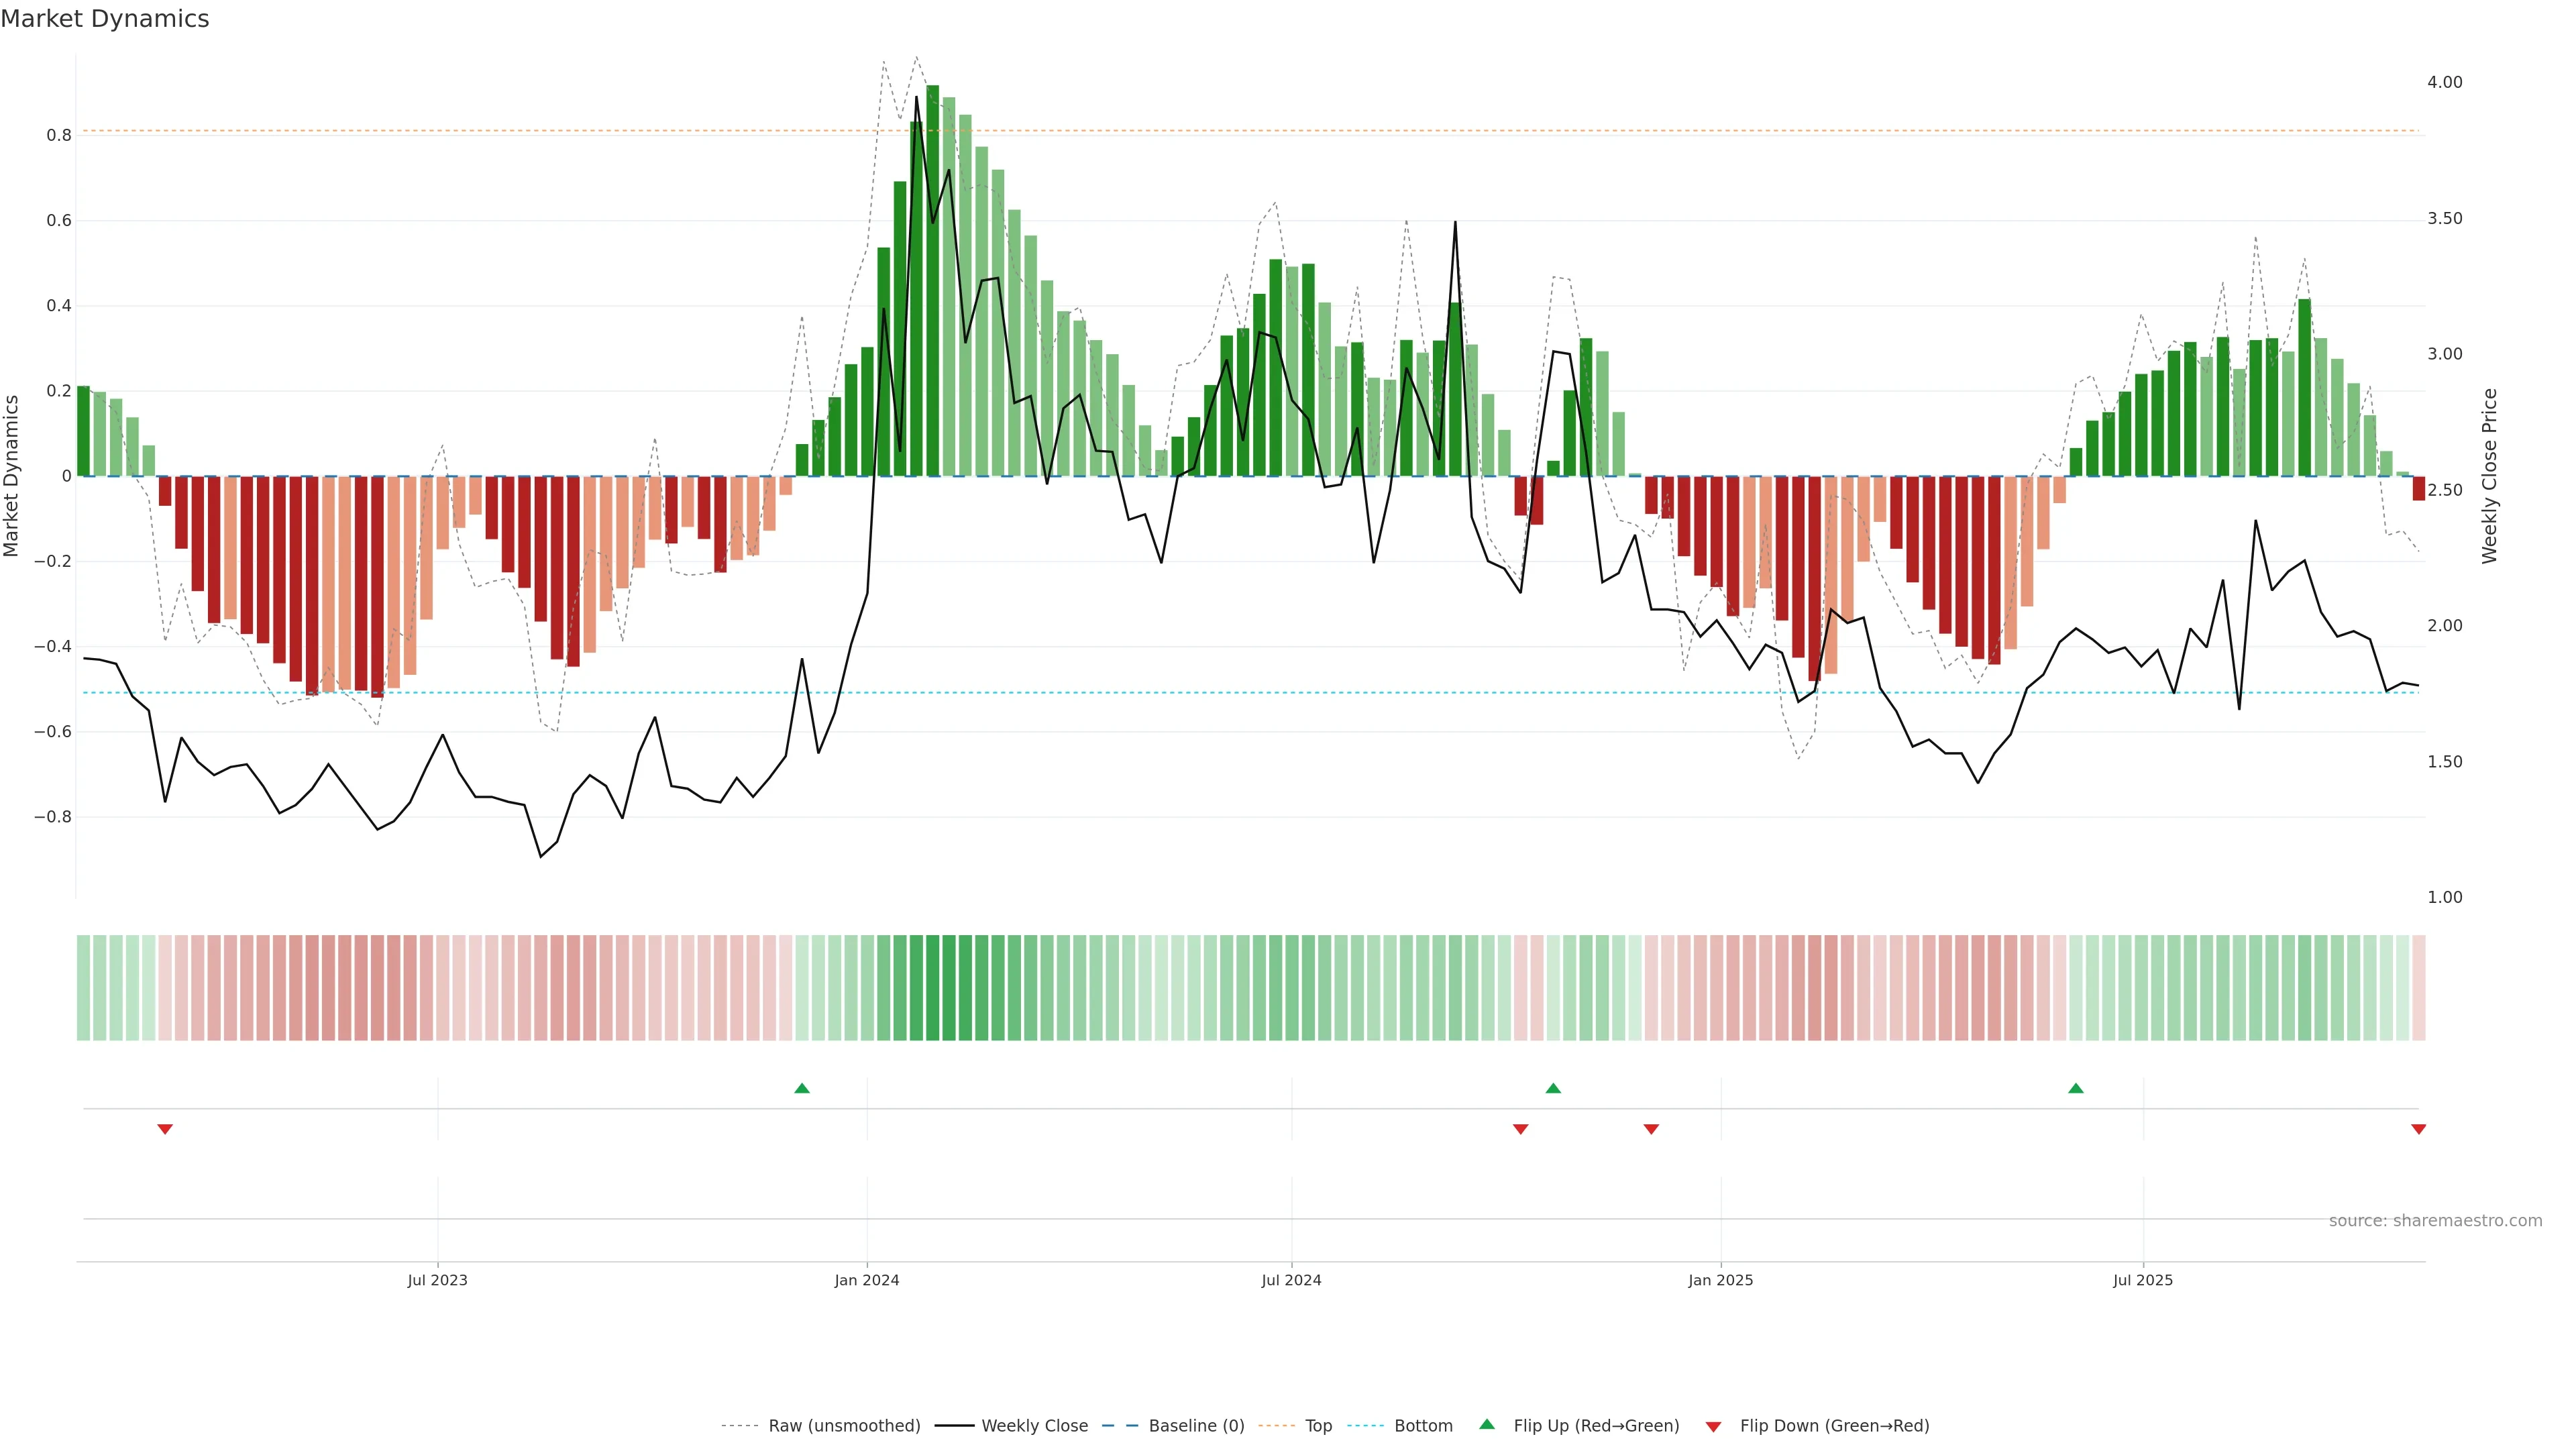
Task: Click the Jul 2025 x-axis label
Action: pos(2142,1280)
